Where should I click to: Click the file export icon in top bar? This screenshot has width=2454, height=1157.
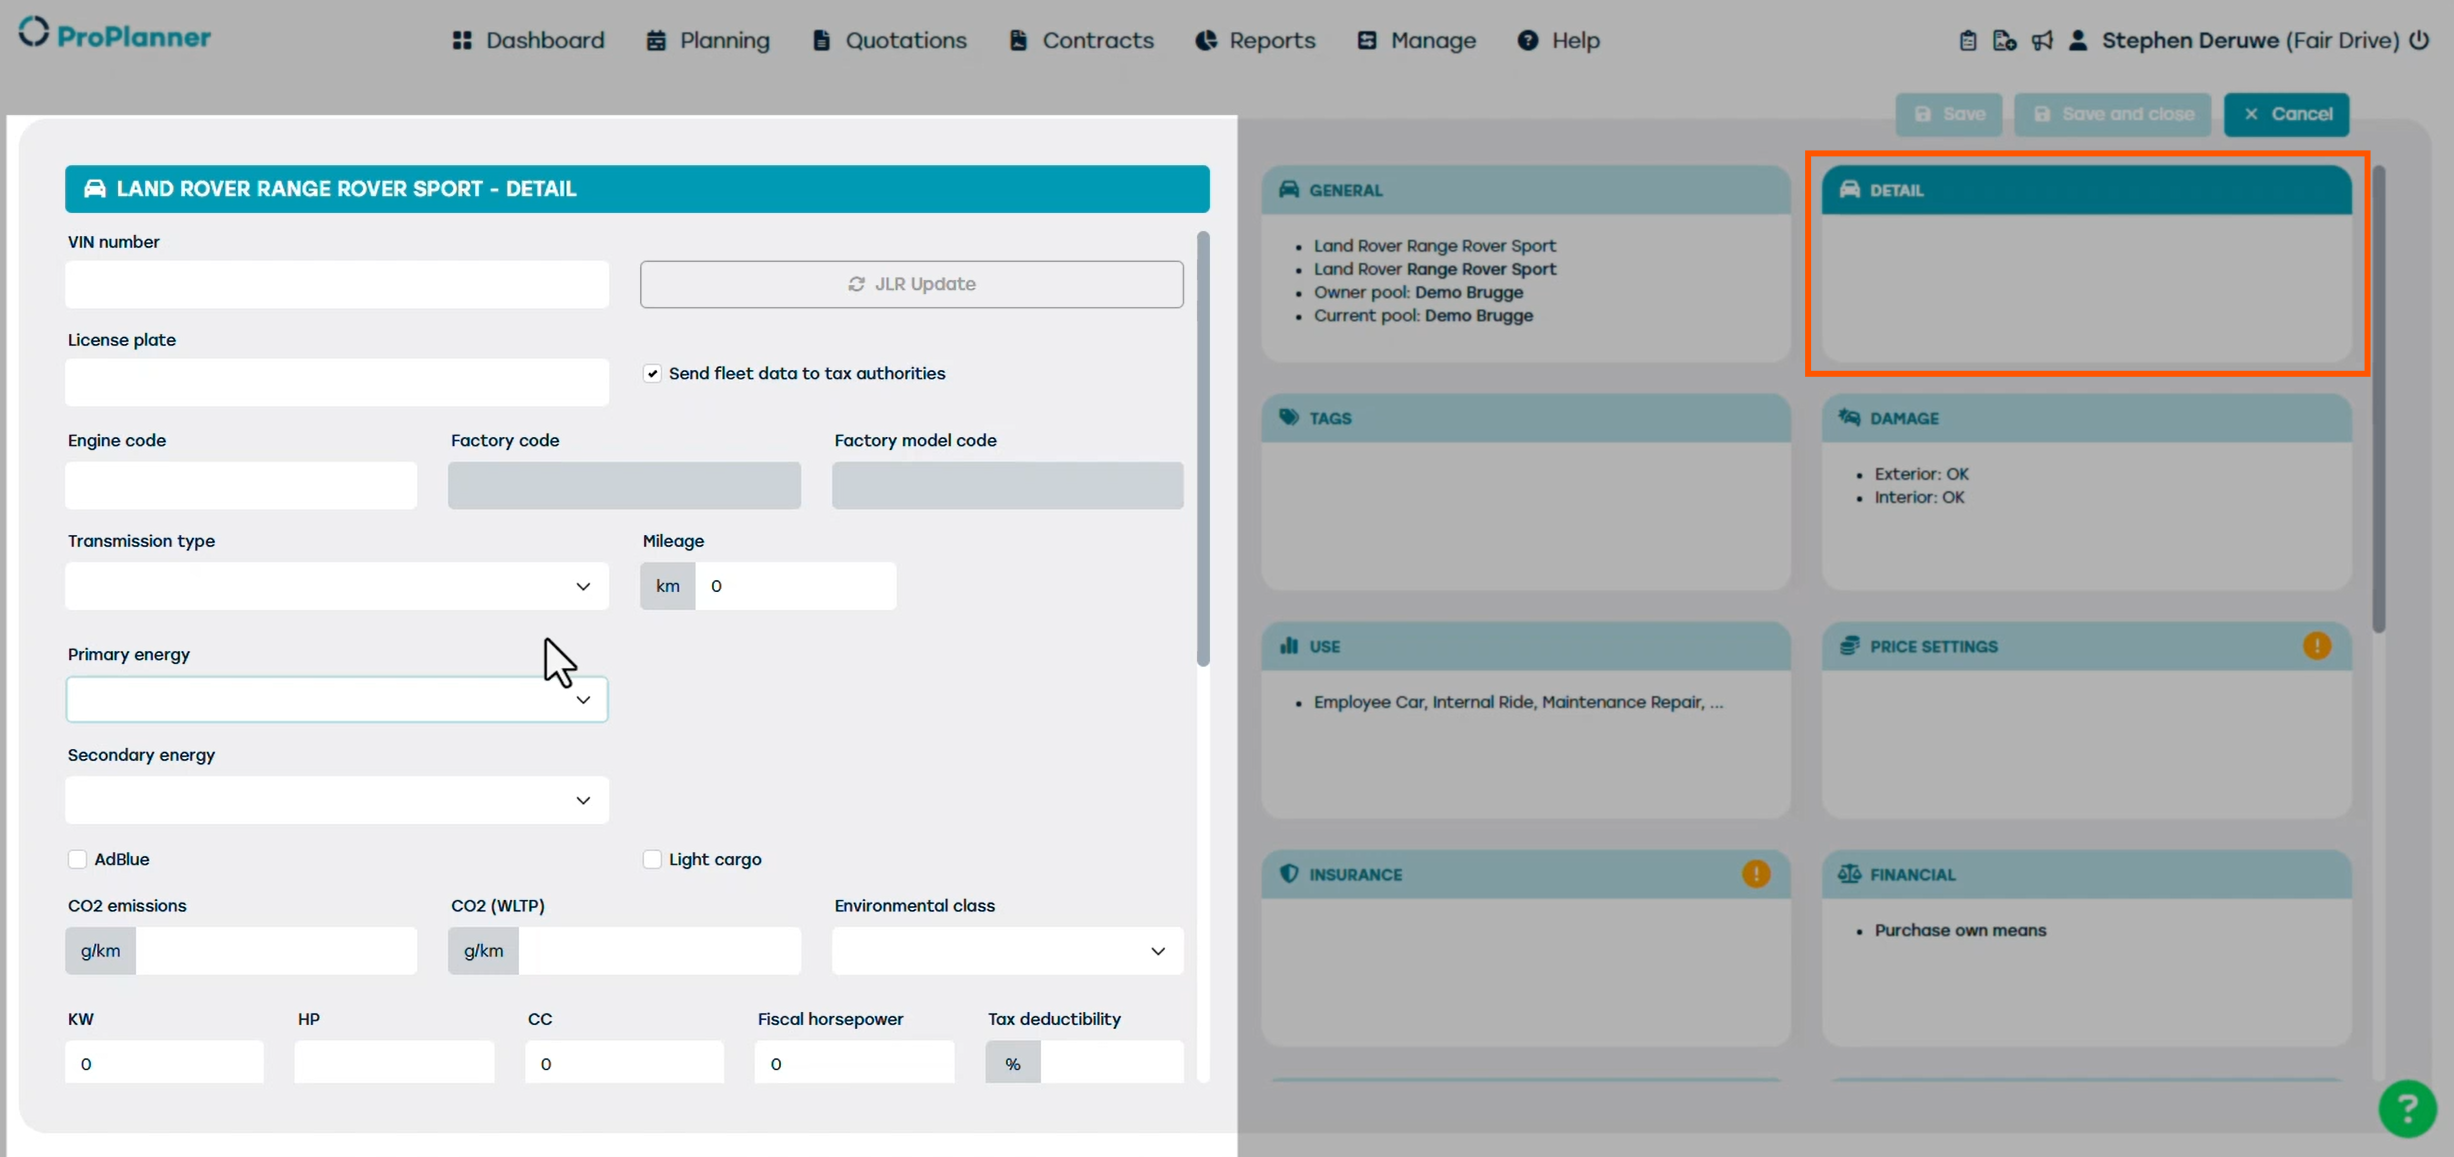[2004, 41]
